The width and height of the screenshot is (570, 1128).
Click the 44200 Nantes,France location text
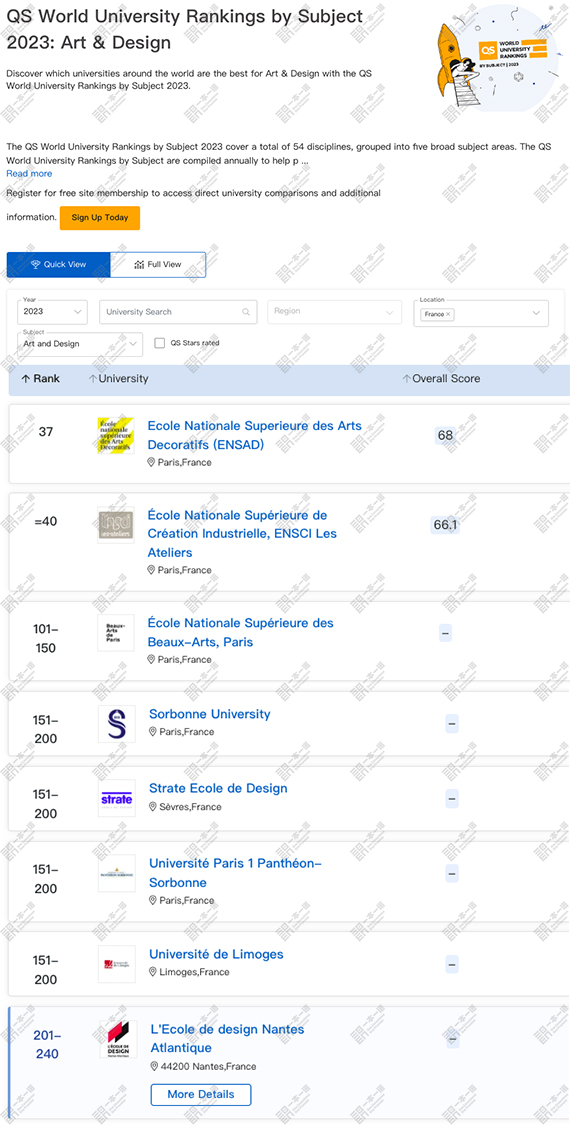click(209, 1067)
